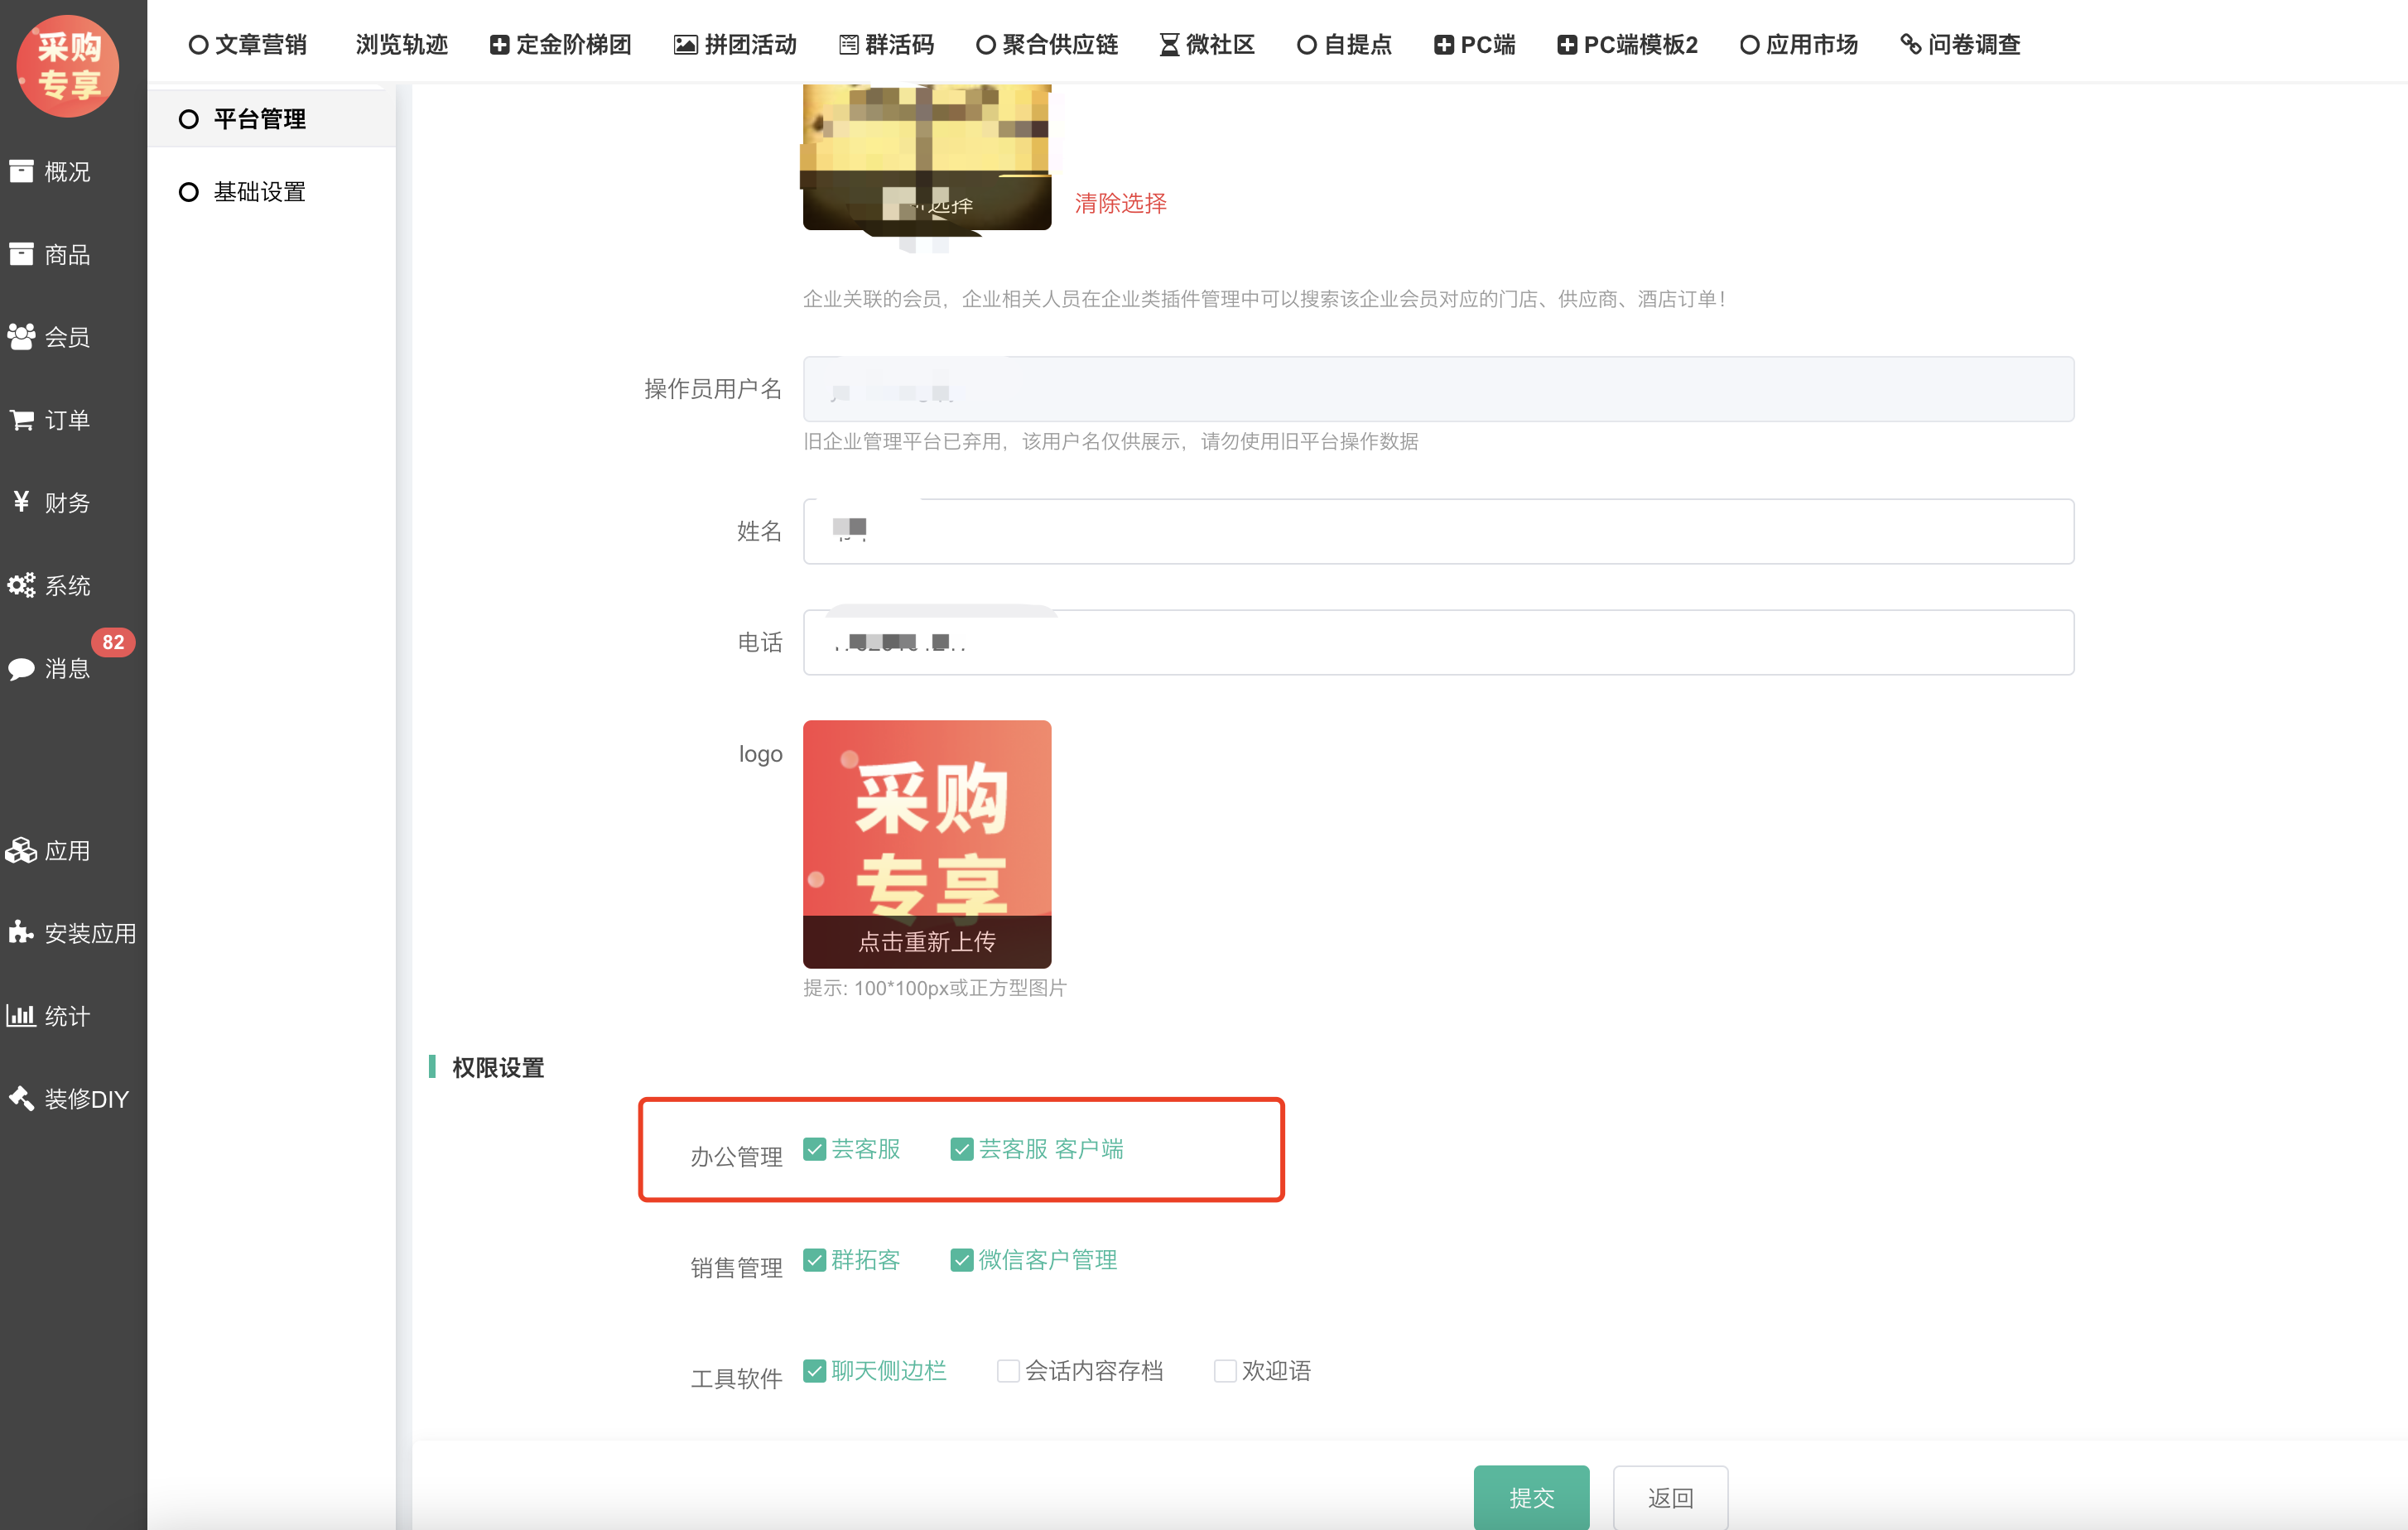This screenshot has height=1530, width=2408.
Task: Uncheck 微信客户管理 permission
Action: 961,1260
